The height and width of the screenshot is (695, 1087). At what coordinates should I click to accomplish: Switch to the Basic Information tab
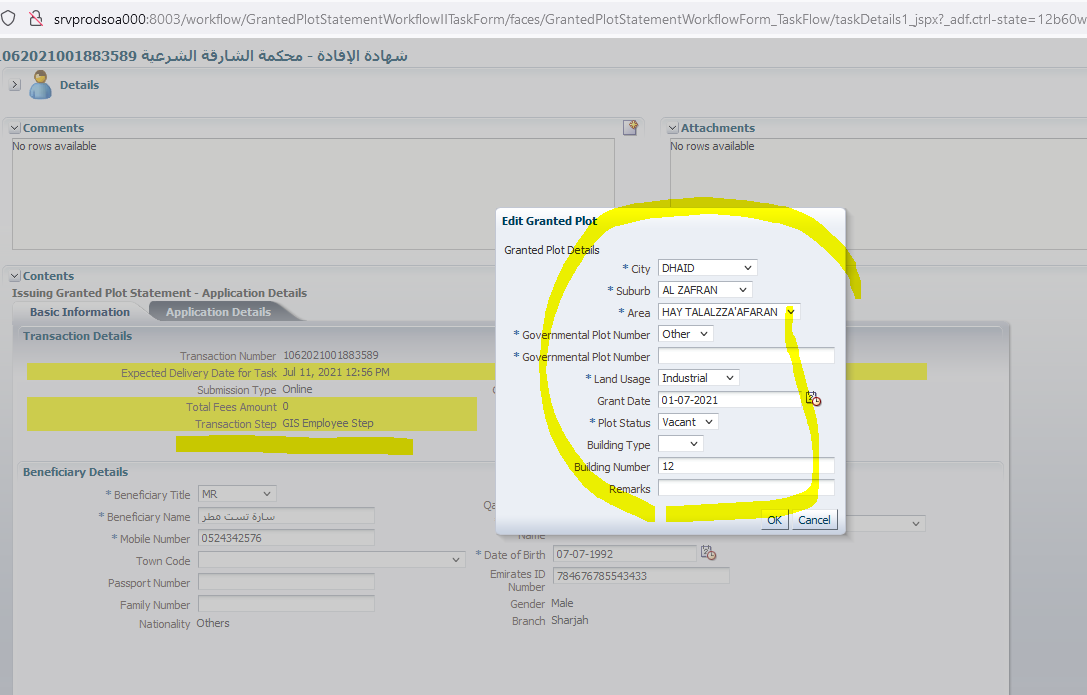[80, 312]
